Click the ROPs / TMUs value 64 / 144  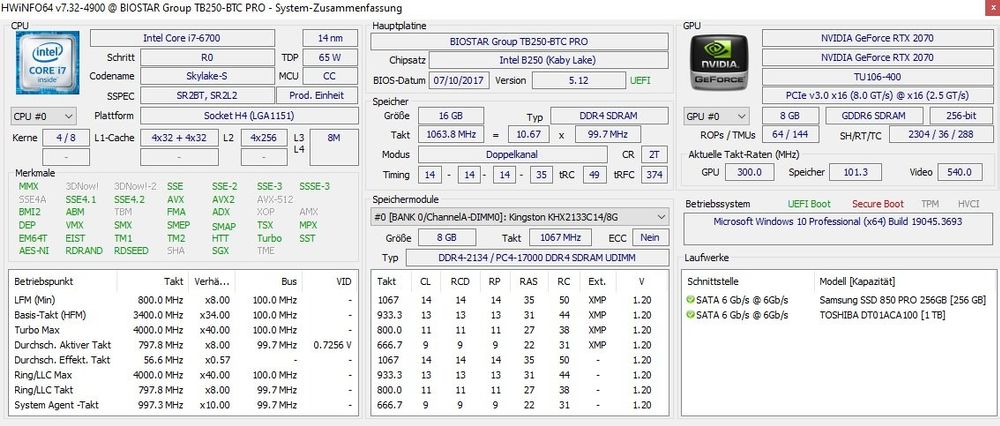tap(791, 135)
